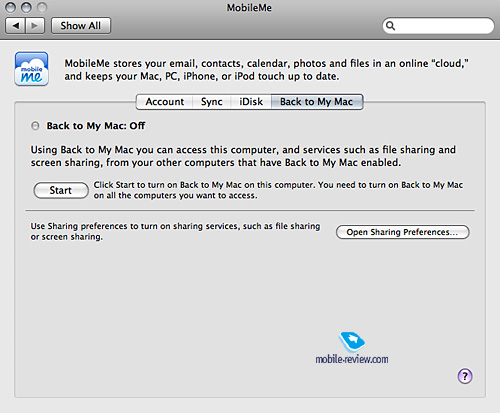Image resolution: width=500 pixels, height=413 pixels.
Task: Switch to the Sync tab
Action: point(212,102)
